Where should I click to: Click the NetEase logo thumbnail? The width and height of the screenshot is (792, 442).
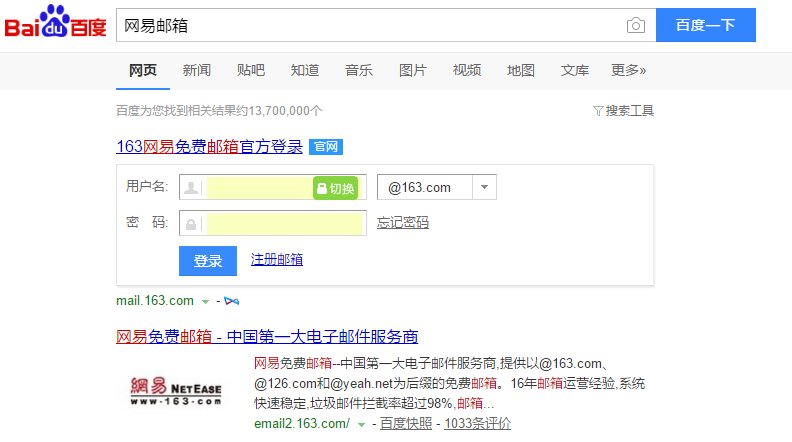pyautogui.click(x=175, y=391)
